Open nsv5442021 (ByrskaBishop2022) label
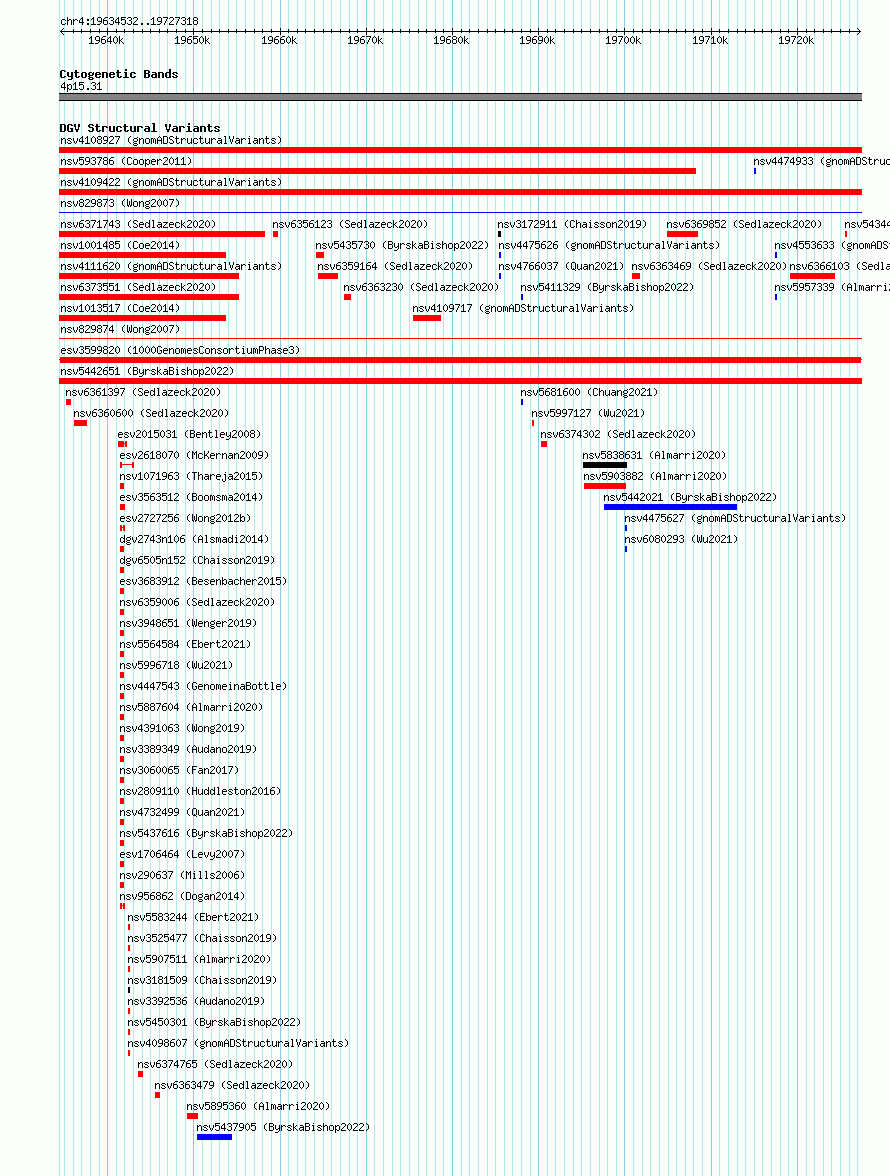The width and height of the screenshot is (890, 1176). tap(691, 497)
